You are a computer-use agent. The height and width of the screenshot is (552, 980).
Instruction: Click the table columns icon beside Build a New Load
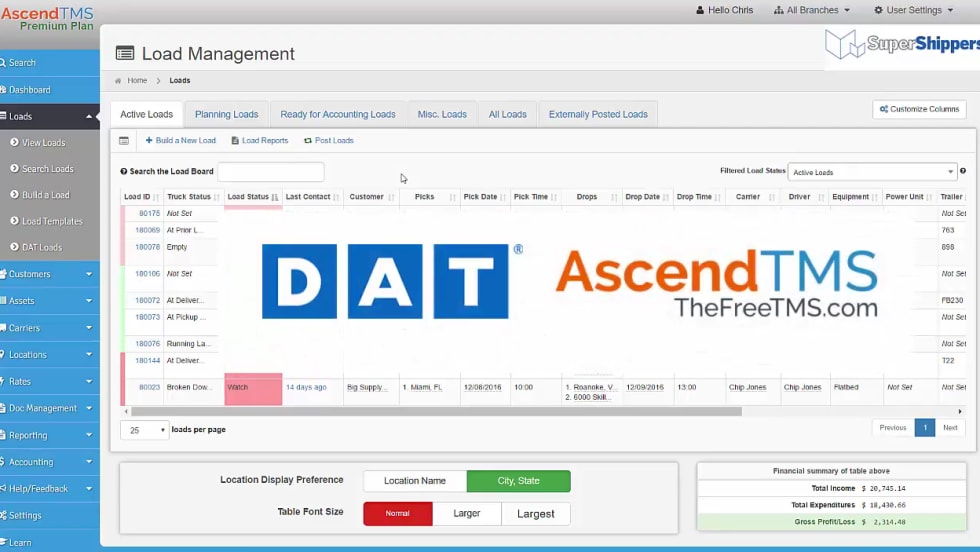124,141
